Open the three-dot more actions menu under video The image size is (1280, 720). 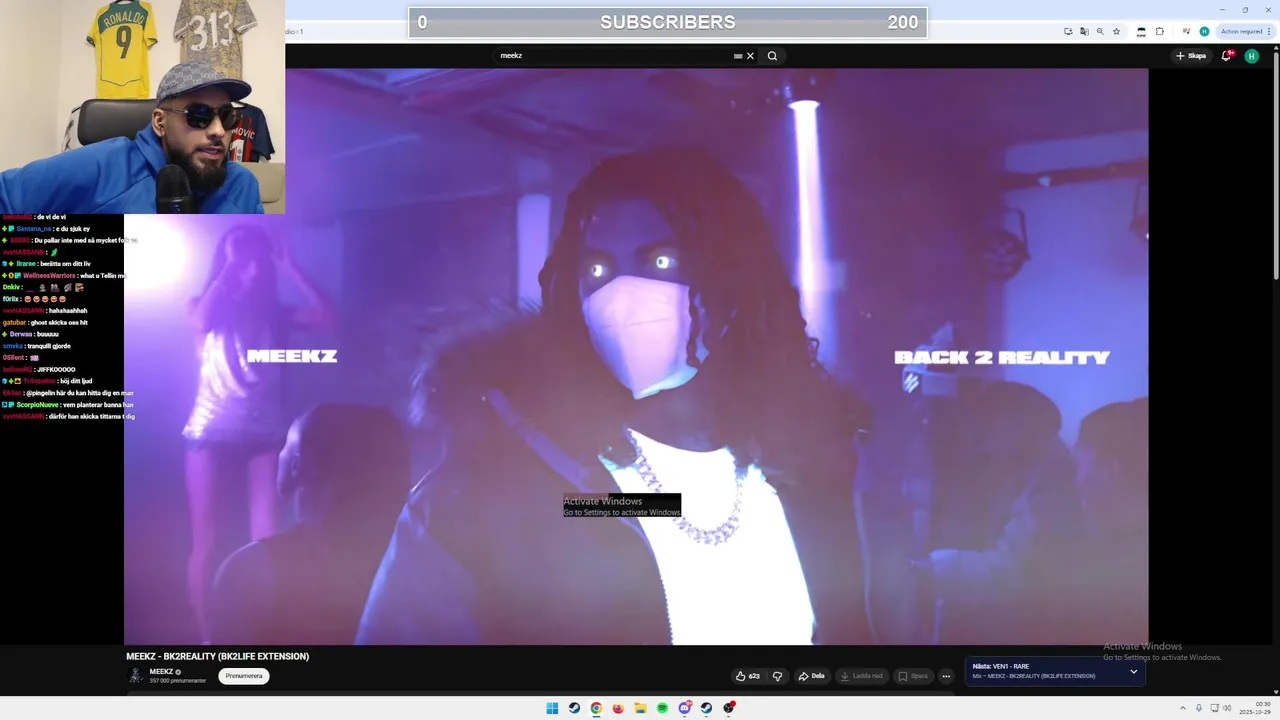point(946,676)
